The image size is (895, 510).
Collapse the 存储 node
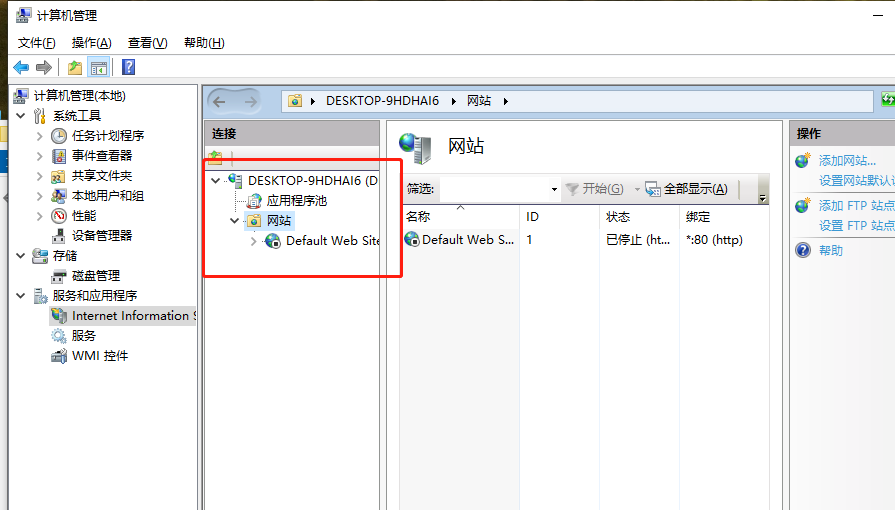click(x=21, y=256)
